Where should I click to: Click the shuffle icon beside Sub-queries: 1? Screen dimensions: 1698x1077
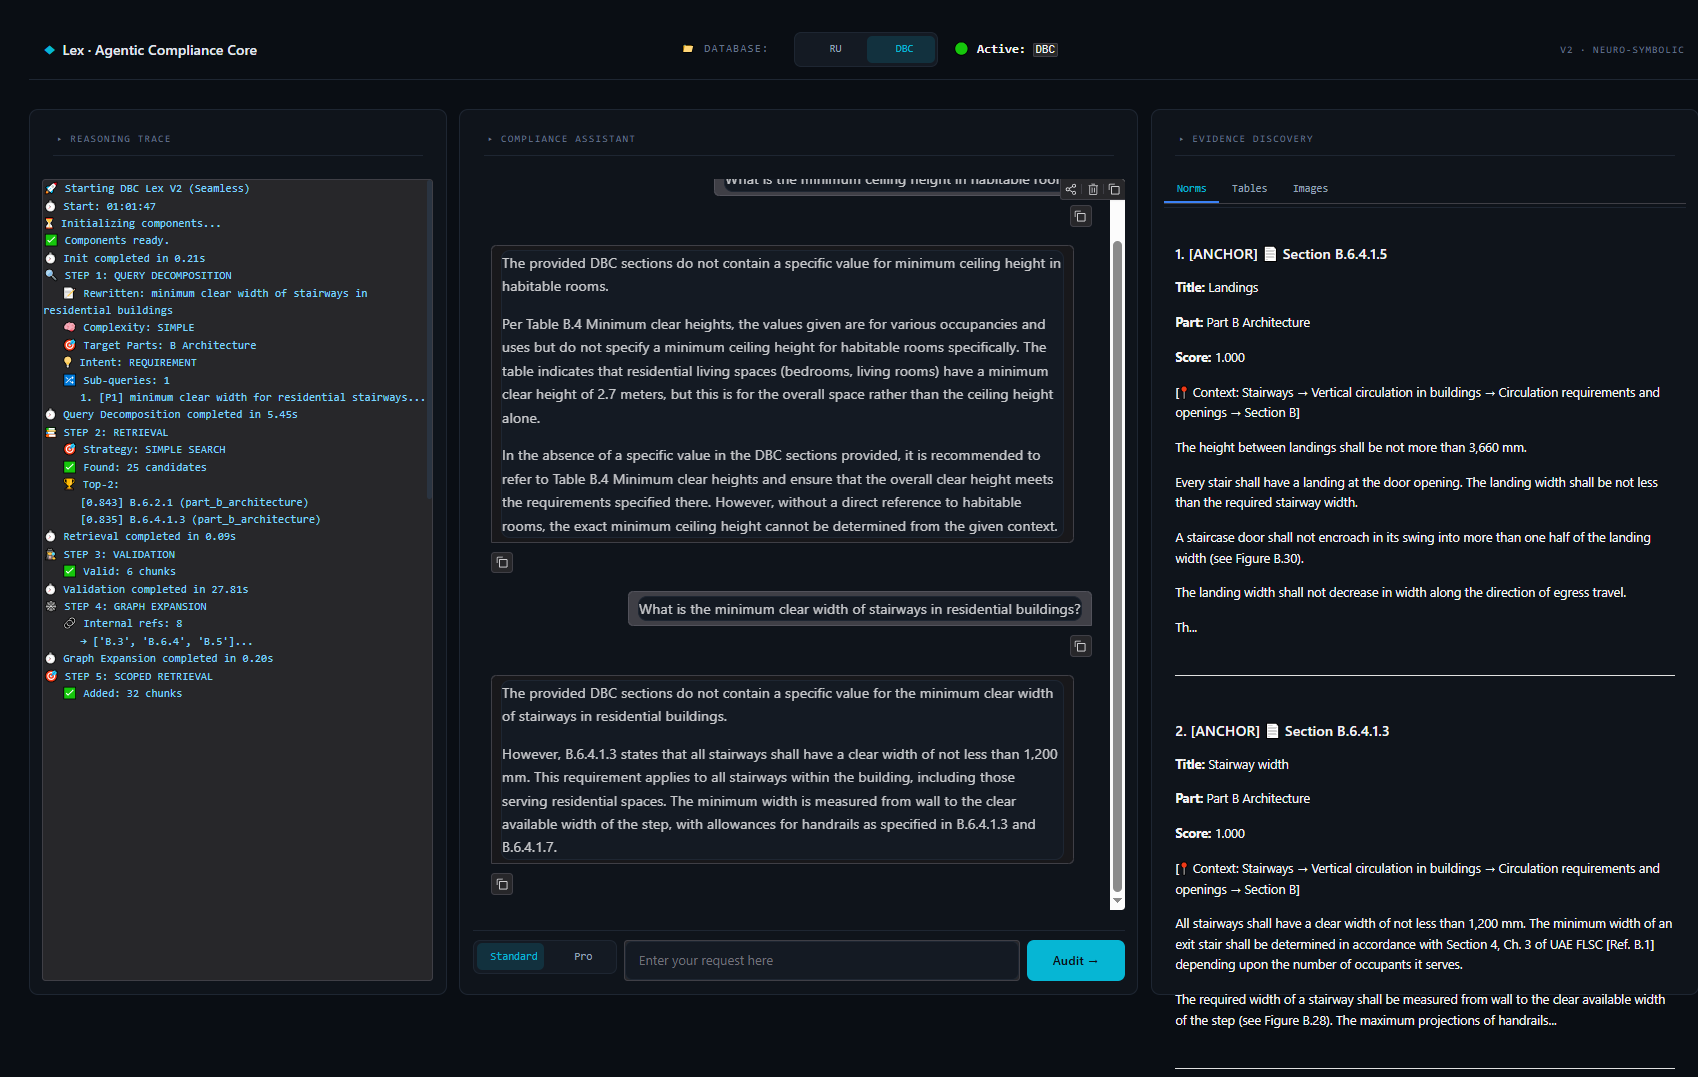(69, 380)
